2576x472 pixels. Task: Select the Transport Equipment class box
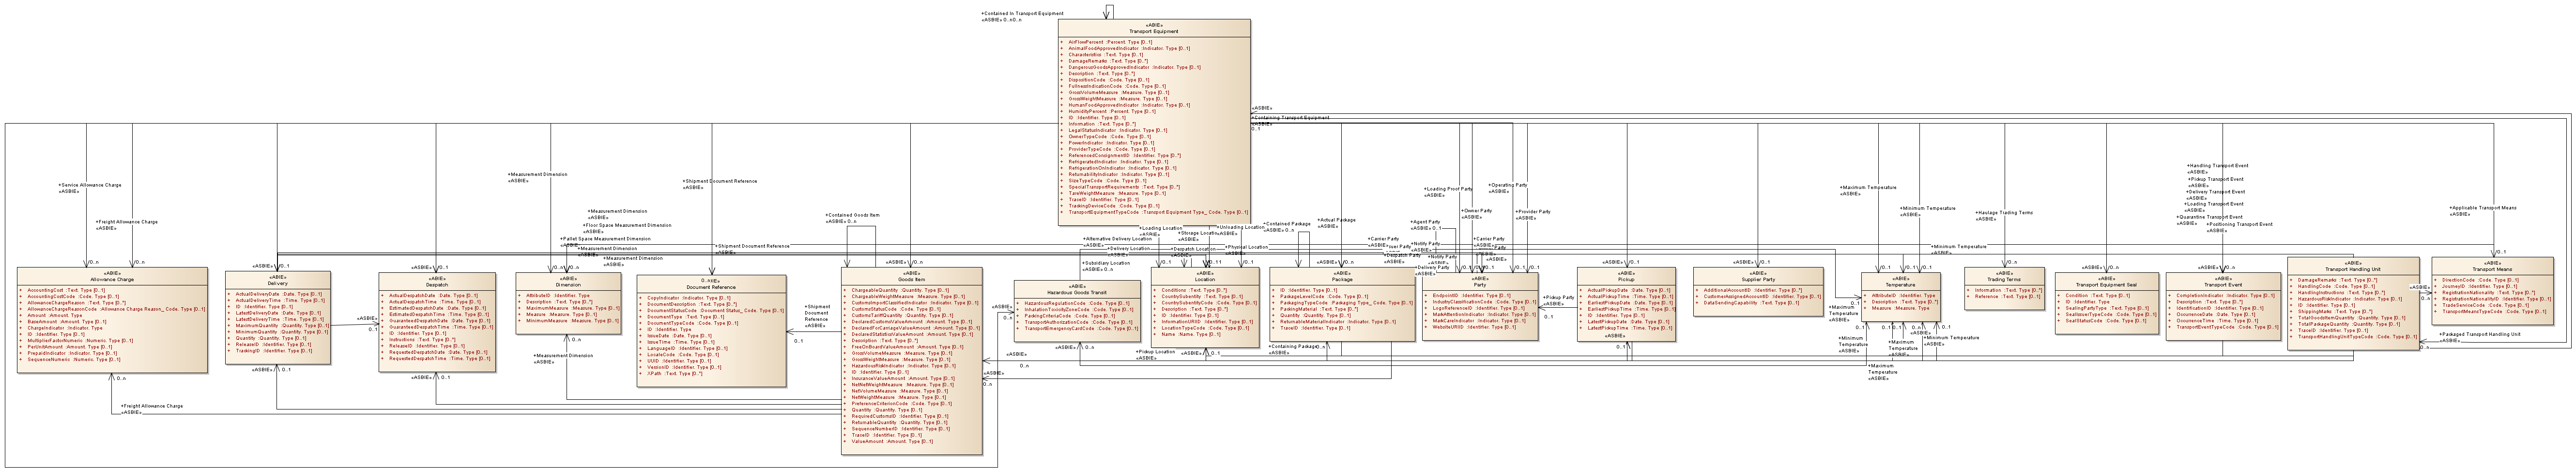[1153, 120]
